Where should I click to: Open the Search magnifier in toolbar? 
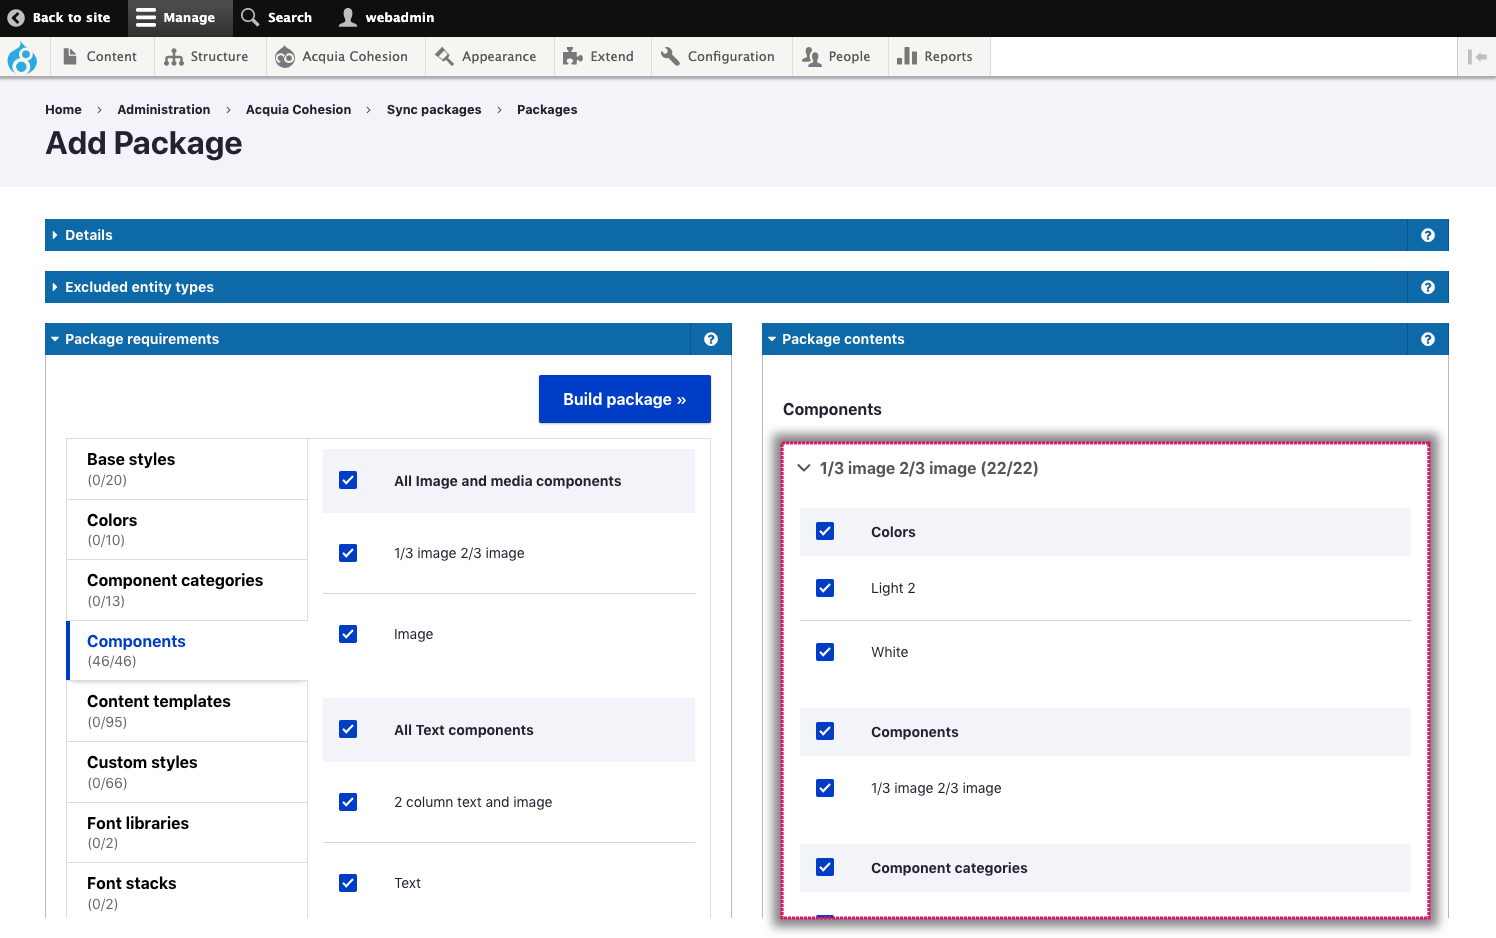coord(251,17)
